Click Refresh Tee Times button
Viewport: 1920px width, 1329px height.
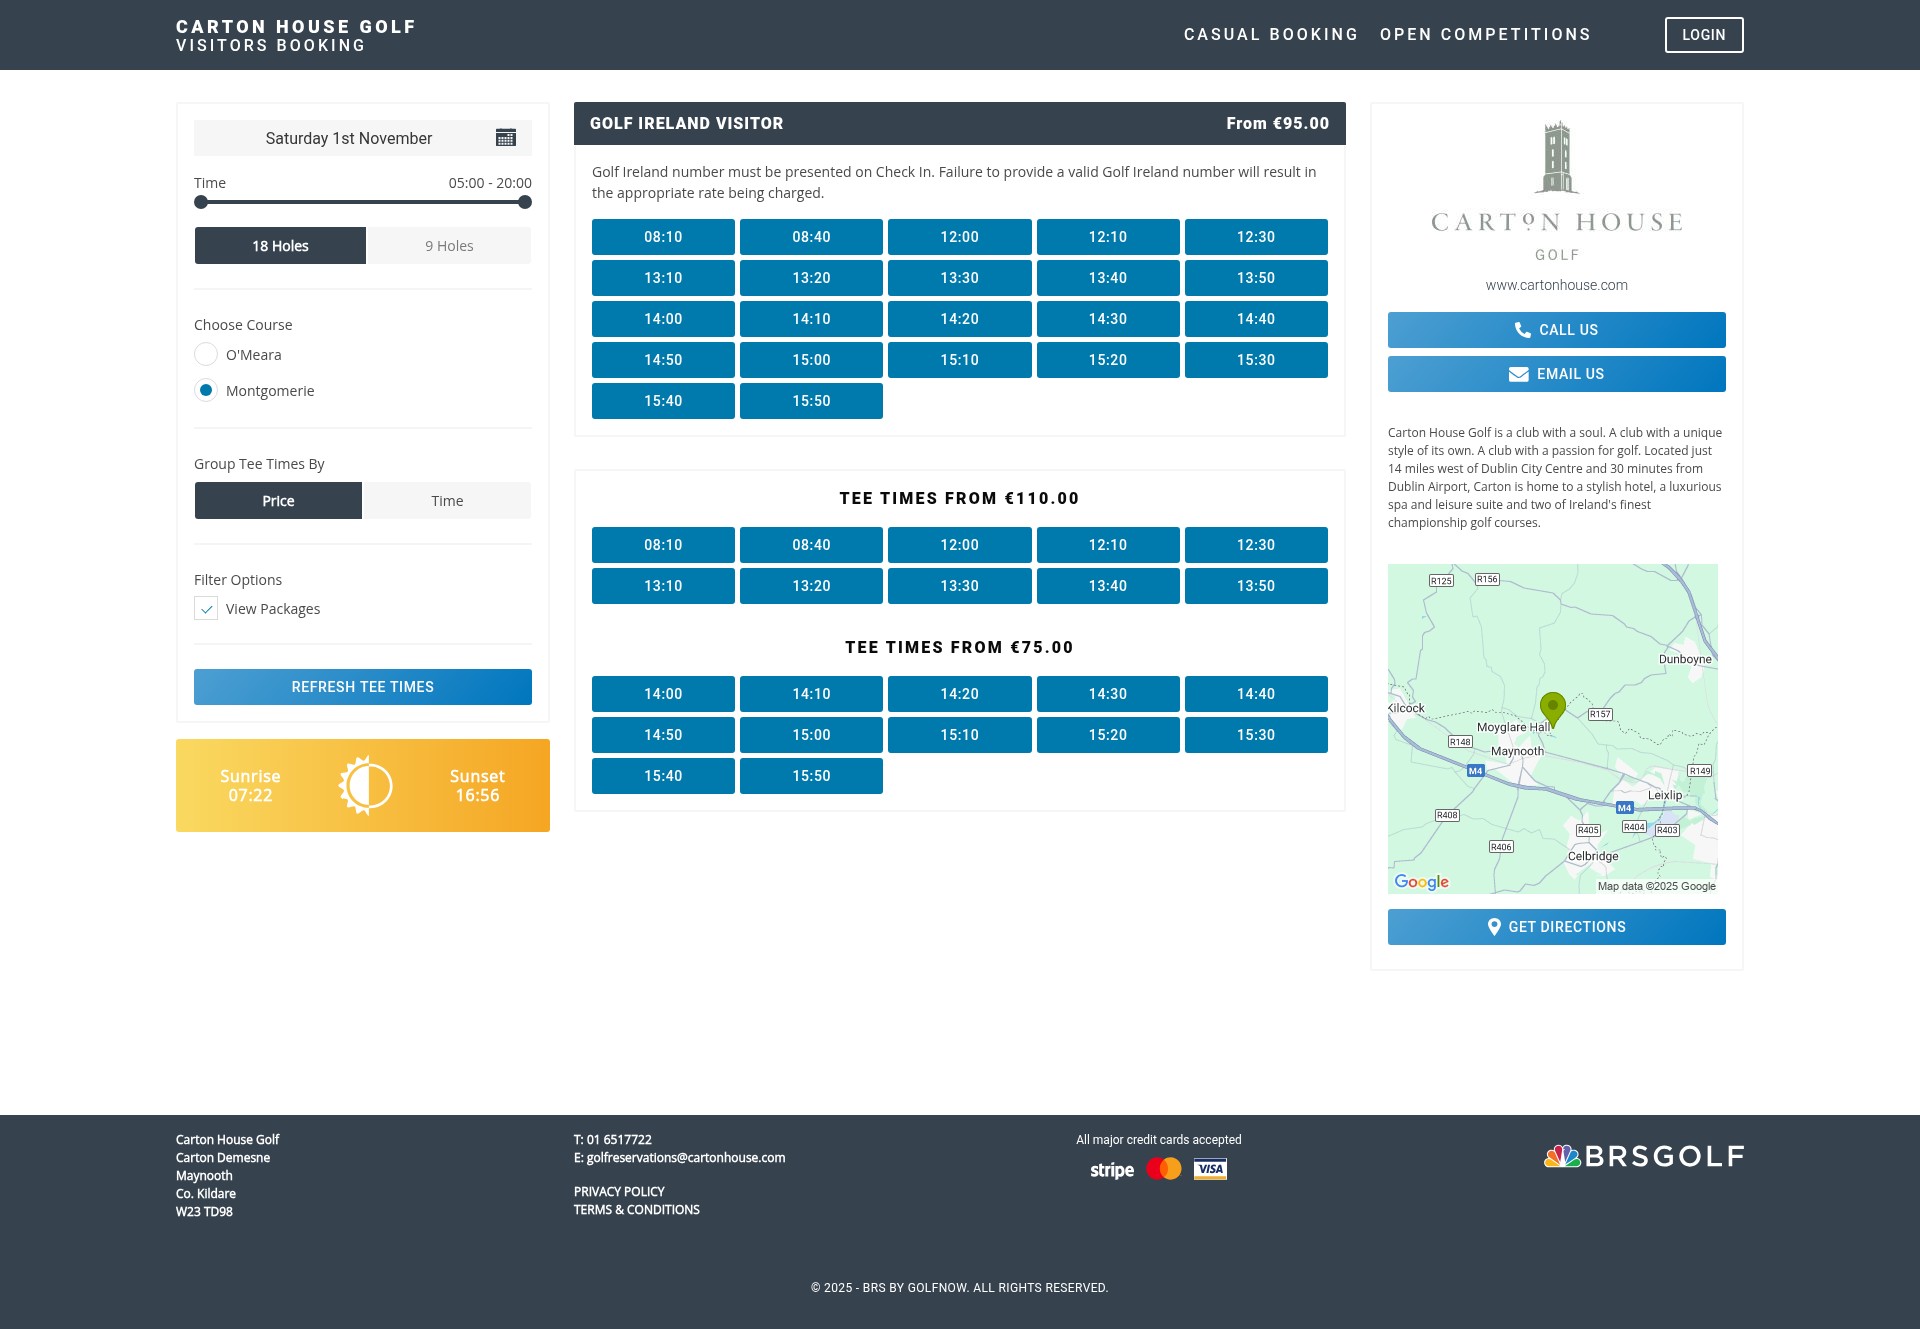click(363, 687)
